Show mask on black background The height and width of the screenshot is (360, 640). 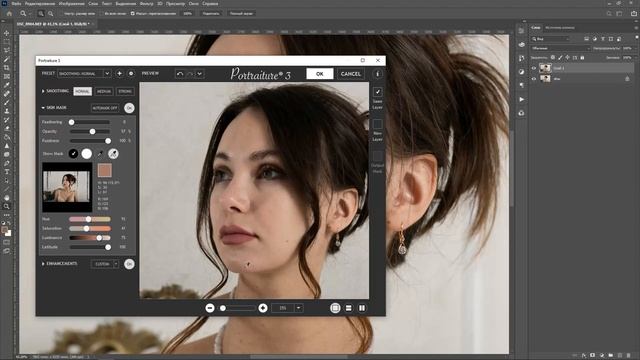[73, 154]
